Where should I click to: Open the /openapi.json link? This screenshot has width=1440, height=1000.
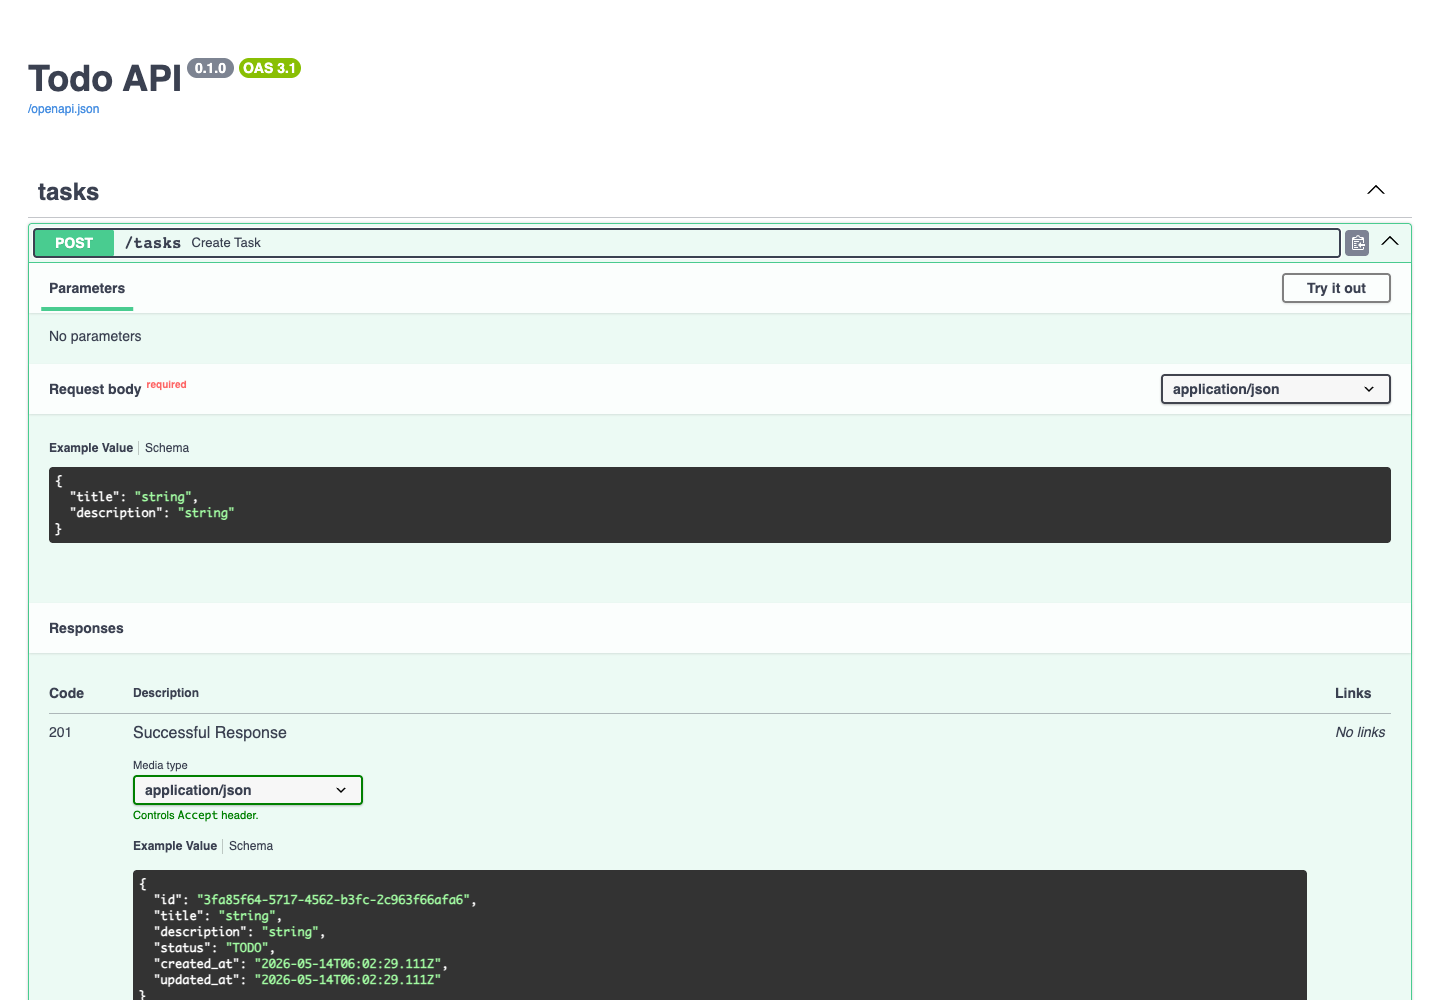(63, 109)
